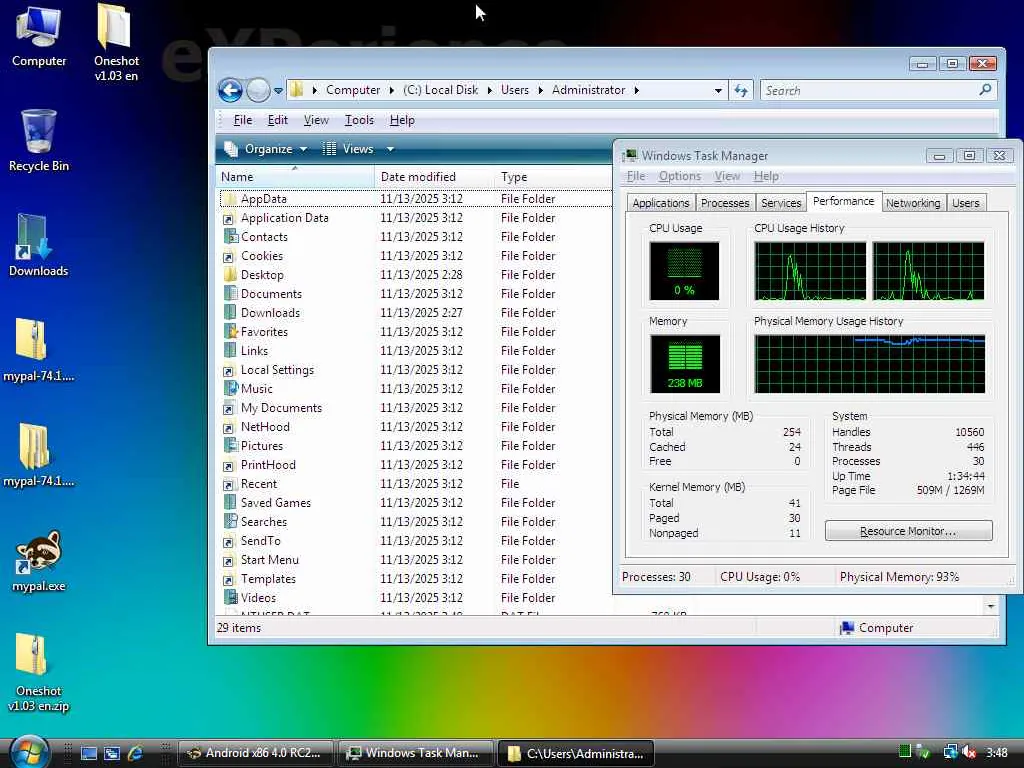This screenshot has width=1024, height=768.
Task: Click the Explorer Forward arrow button
Action: click(258, 90)
